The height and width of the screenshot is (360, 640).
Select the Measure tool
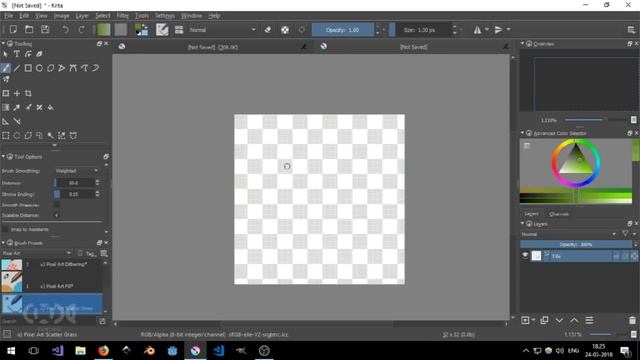coord(17,121)
